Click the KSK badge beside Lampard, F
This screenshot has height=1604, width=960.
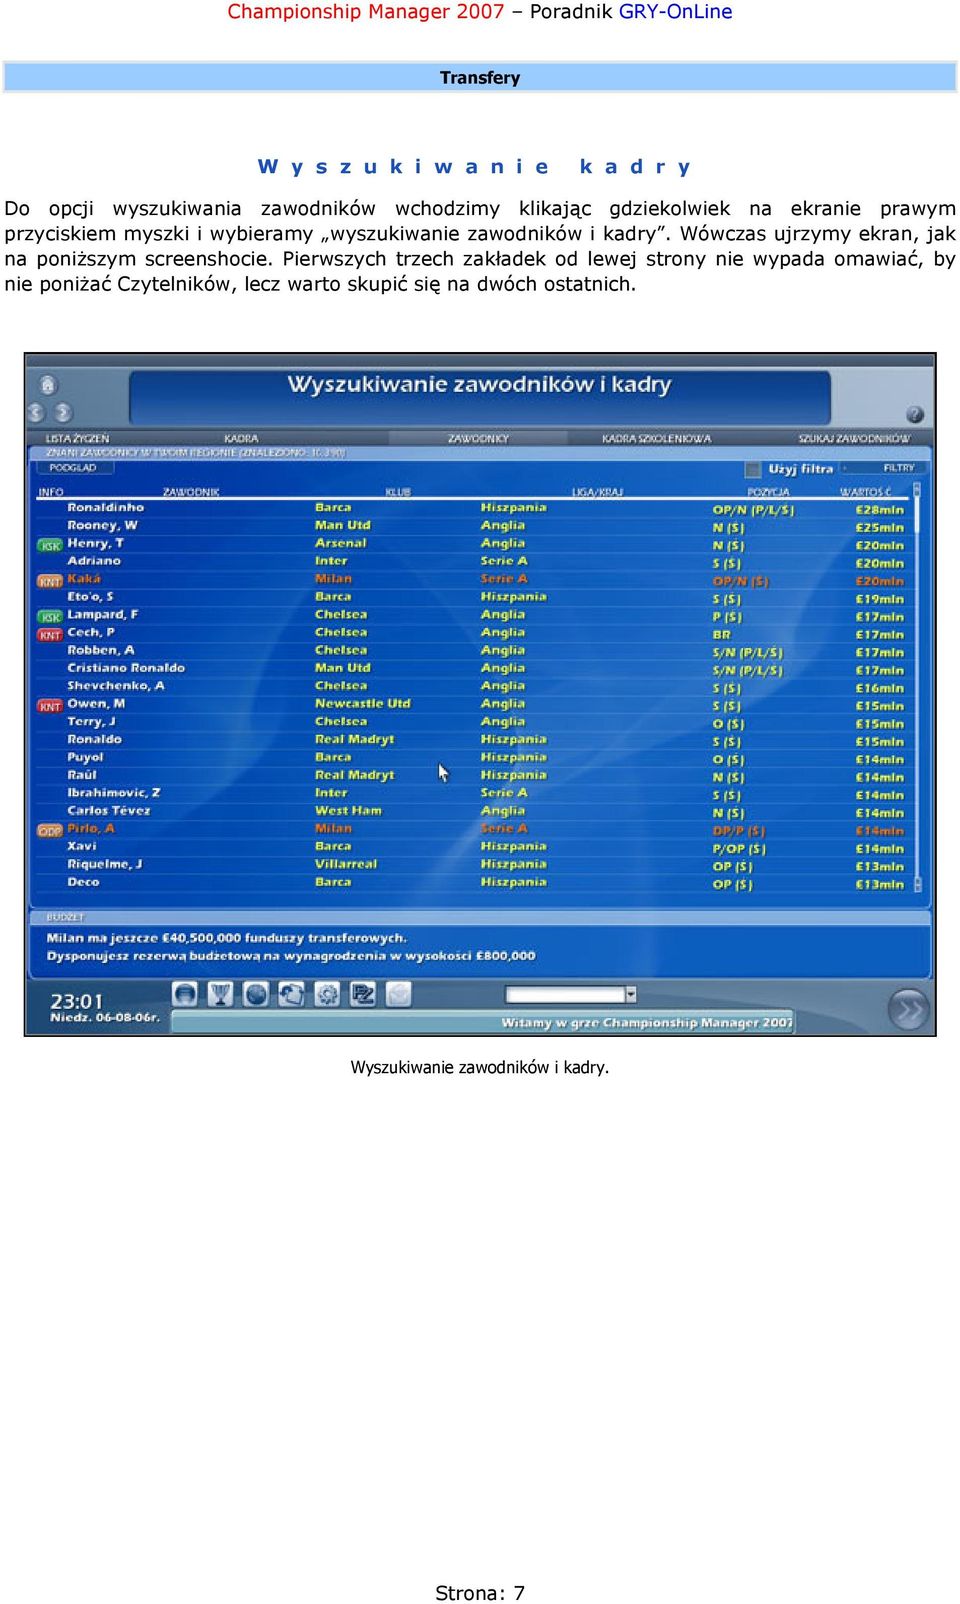coord(50,616)
